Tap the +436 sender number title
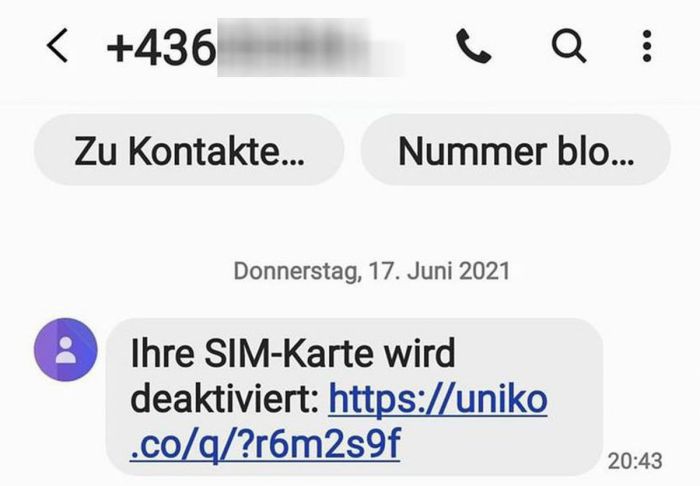Viewport: 700px width, 486px height. click(161, 47)
